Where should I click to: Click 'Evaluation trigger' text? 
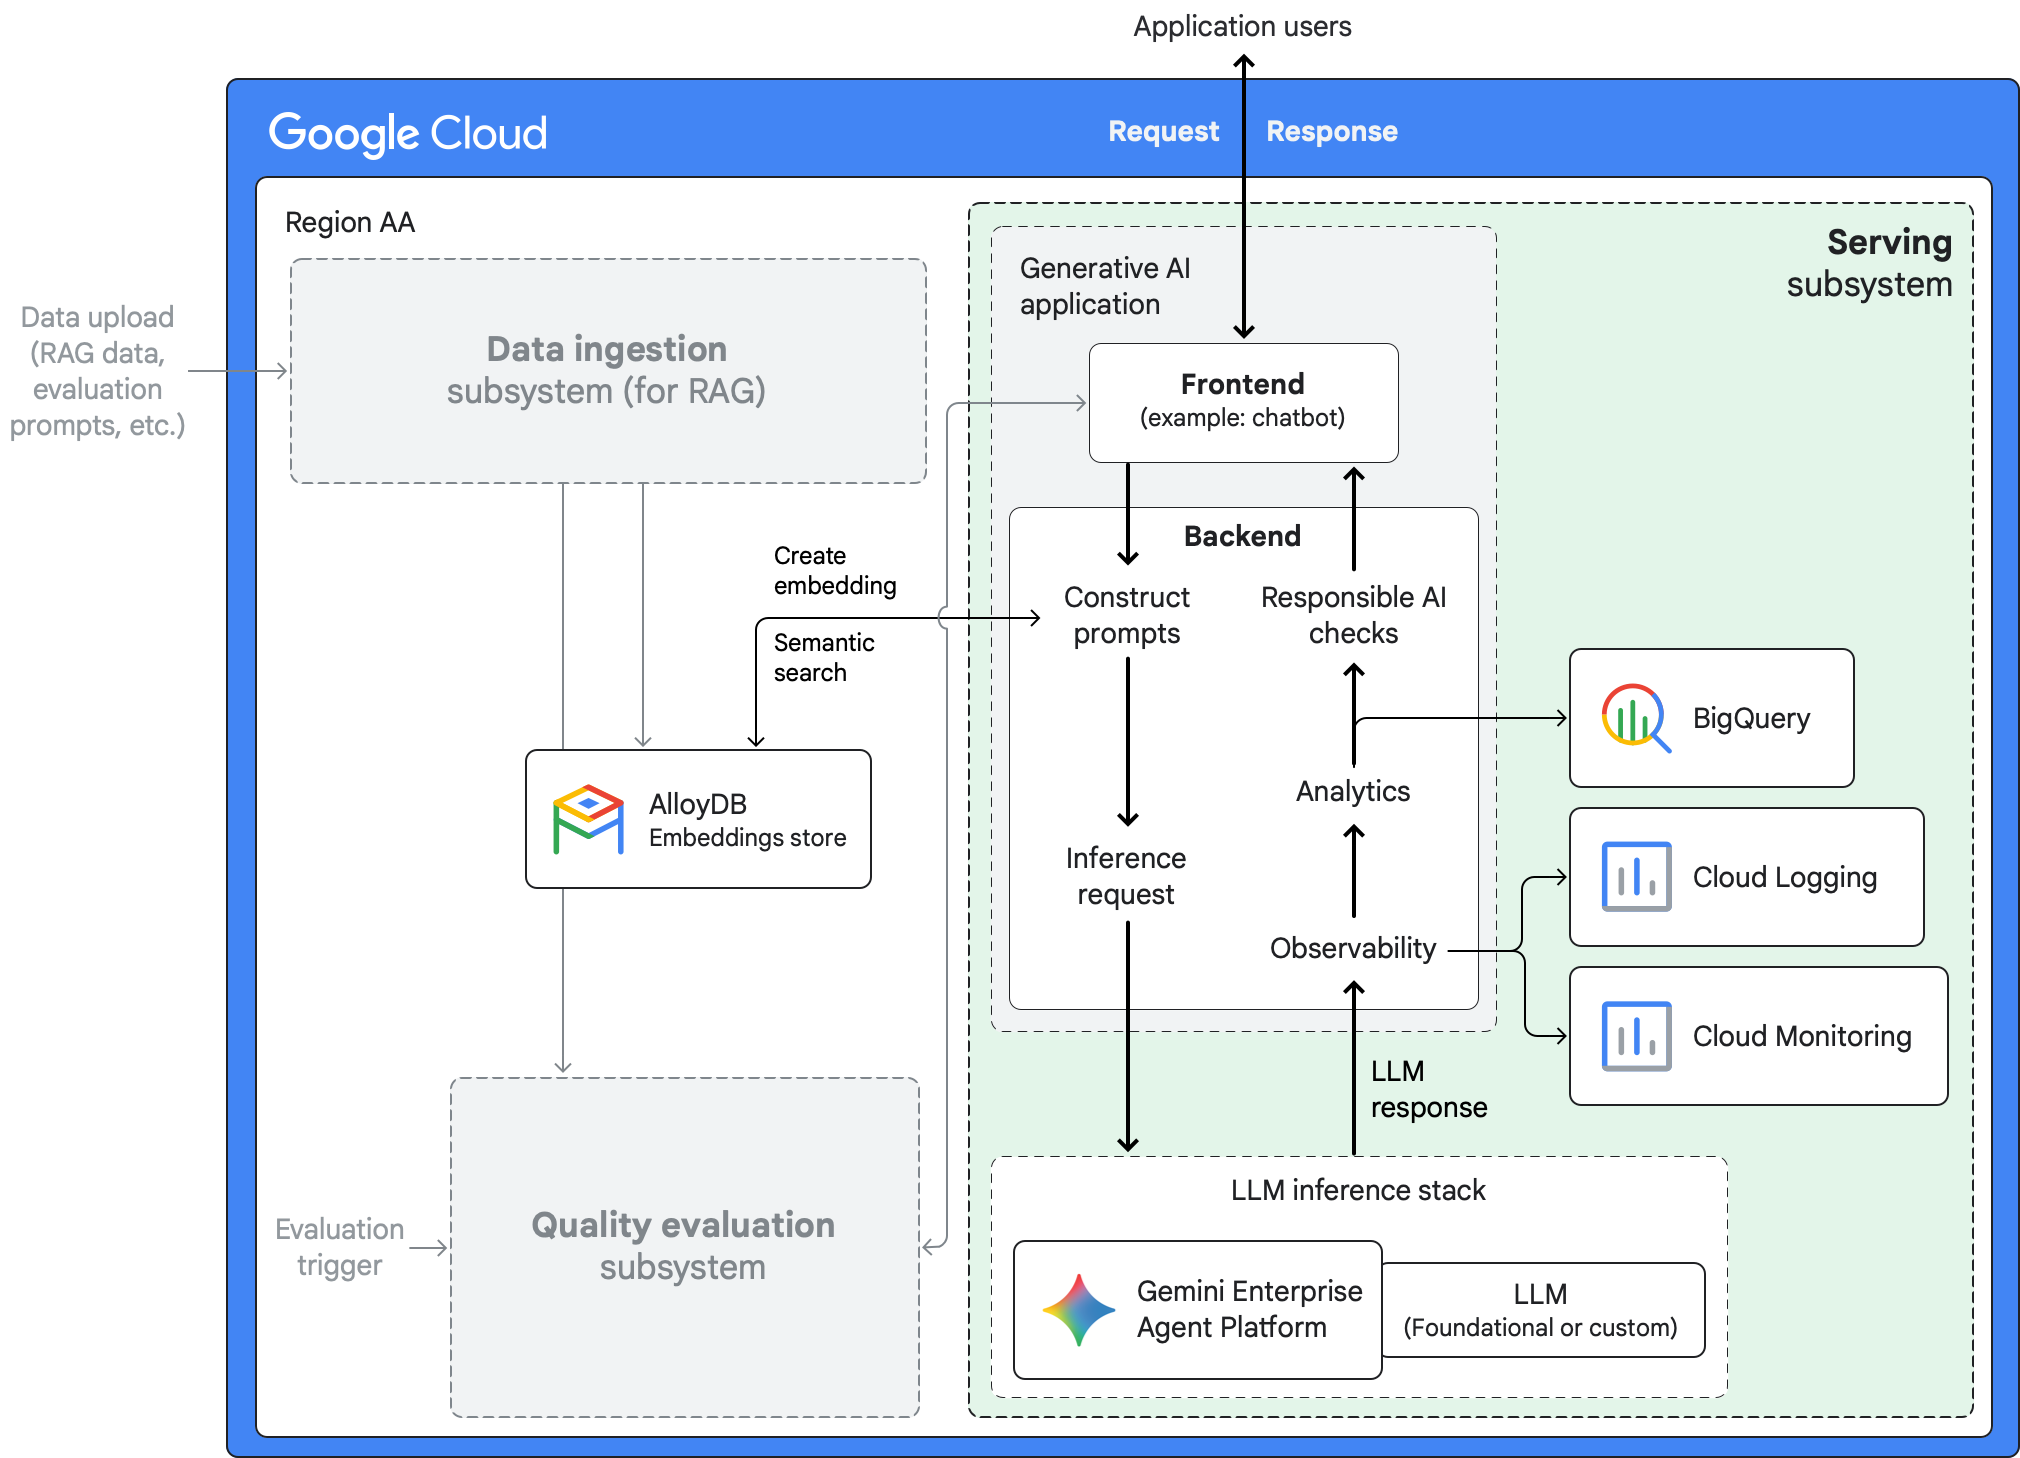point(340,1247)
